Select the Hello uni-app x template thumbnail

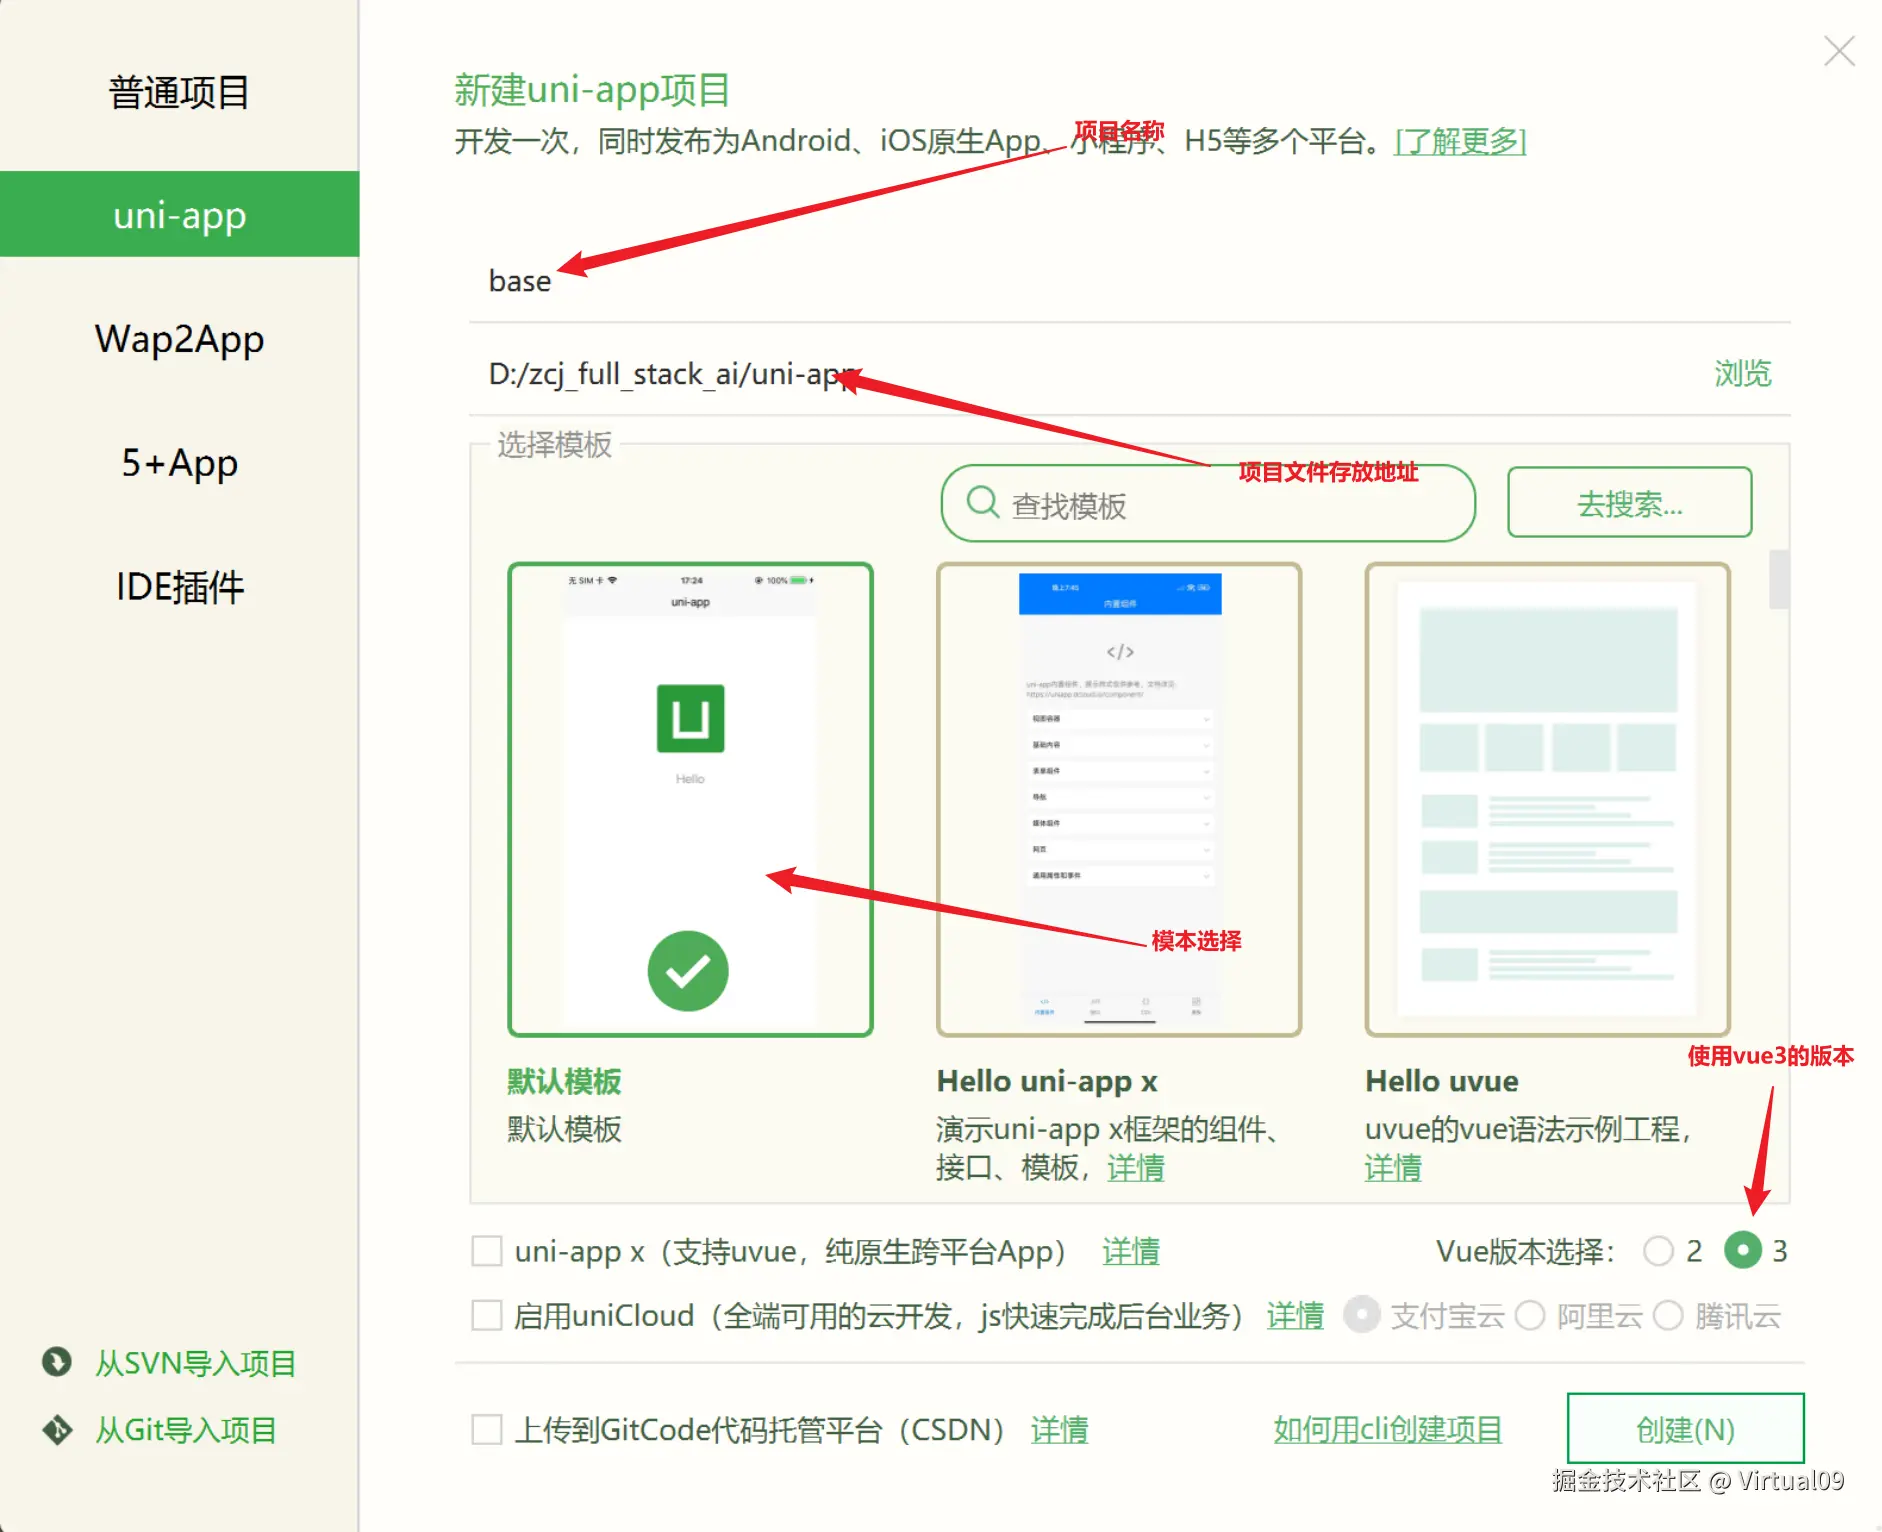(x=1119, y=799)
